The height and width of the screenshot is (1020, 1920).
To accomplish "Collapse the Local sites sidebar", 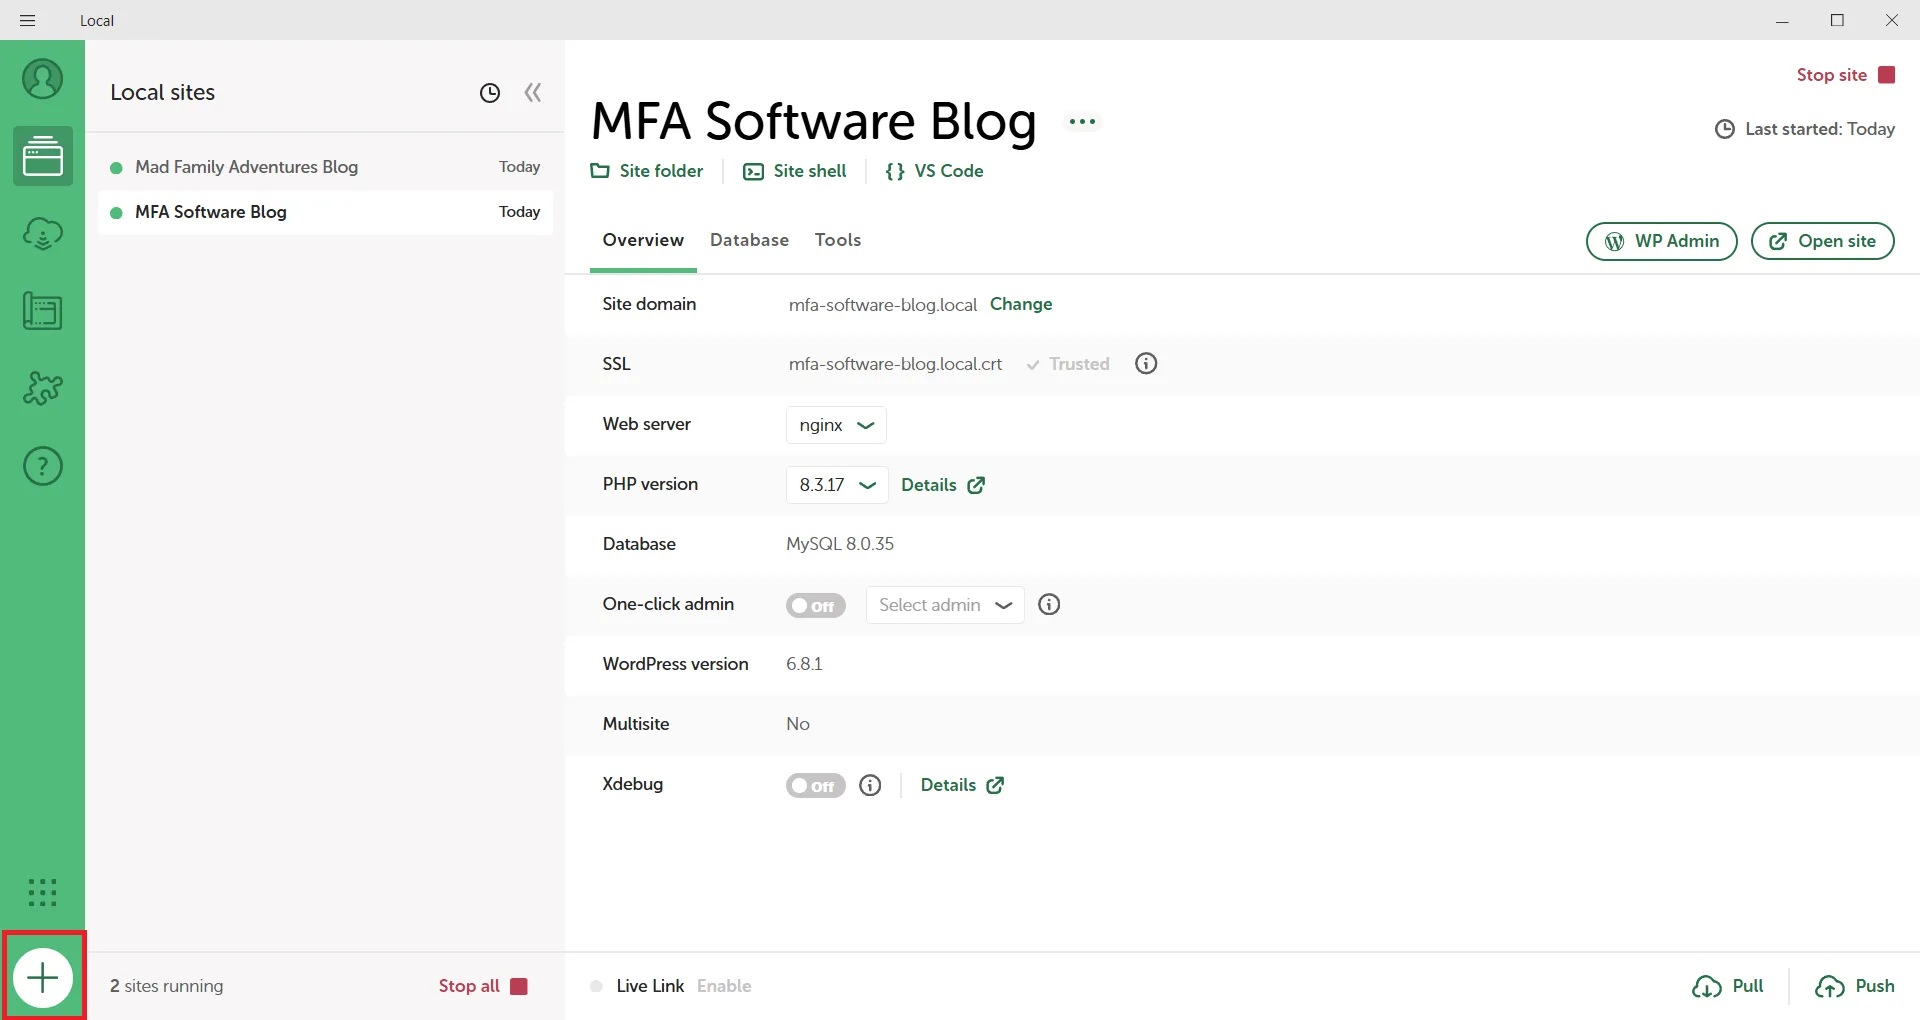I will tap(533, 93).
